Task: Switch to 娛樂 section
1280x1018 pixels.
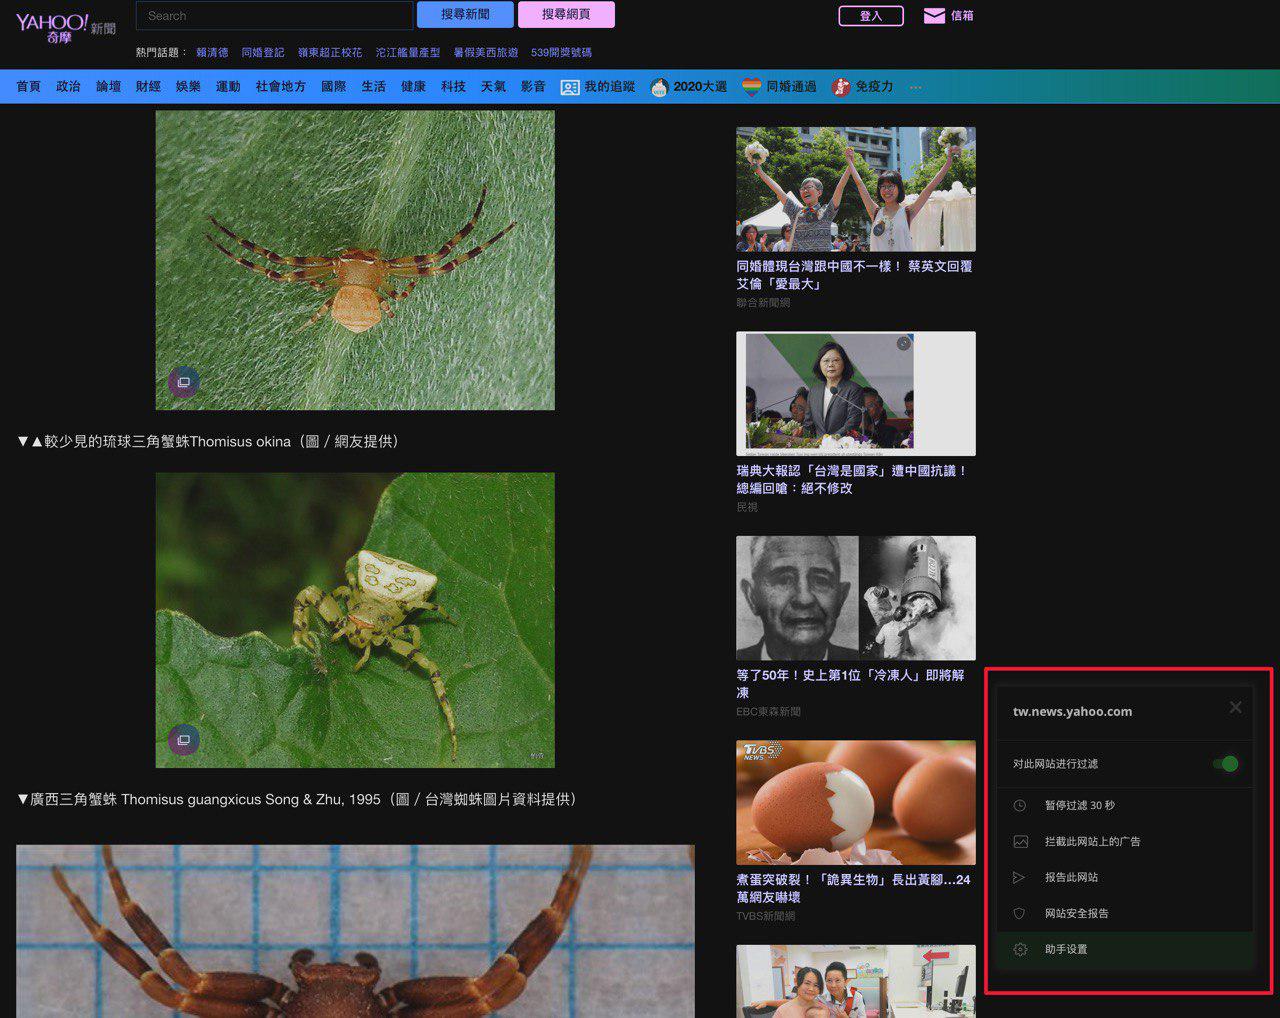Action: [x=188, y=87]
